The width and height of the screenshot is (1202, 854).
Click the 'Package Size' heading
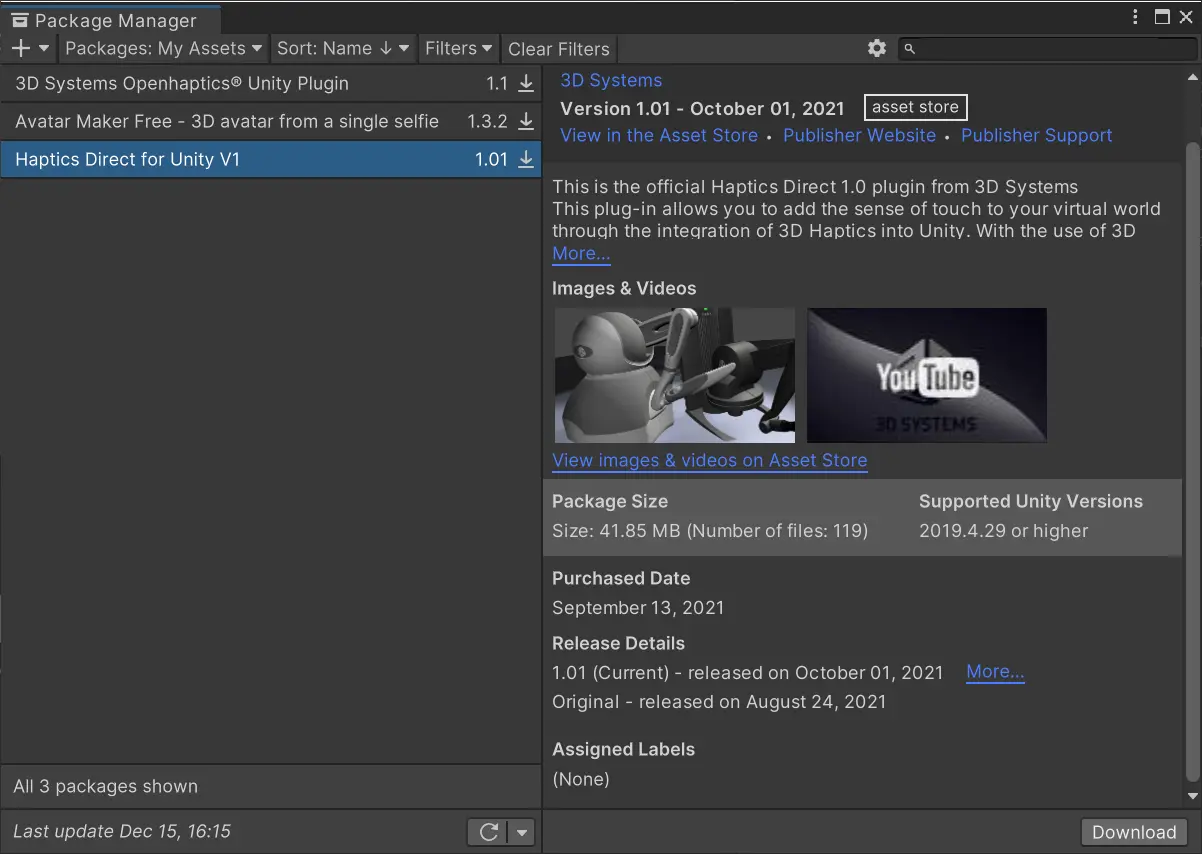(x=610, y=502)
